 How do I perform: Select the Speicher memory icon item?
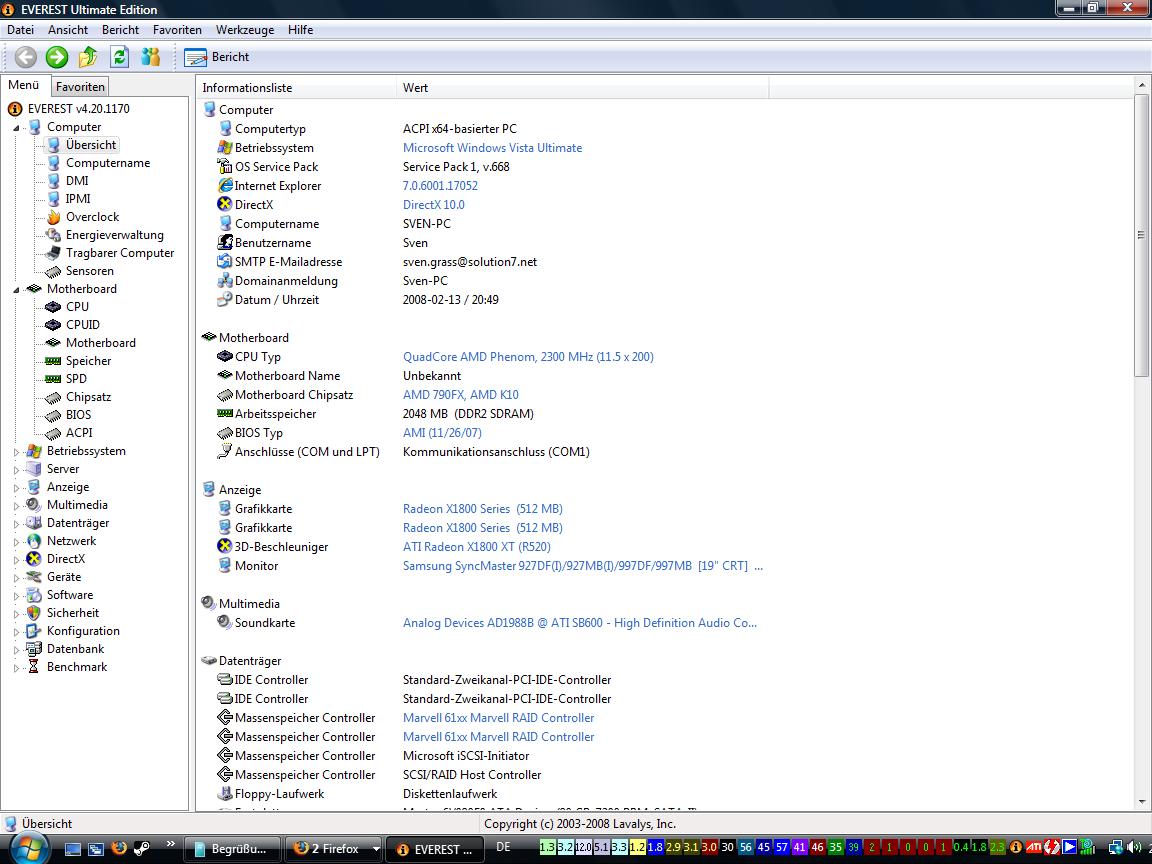(x=53, y=361)
